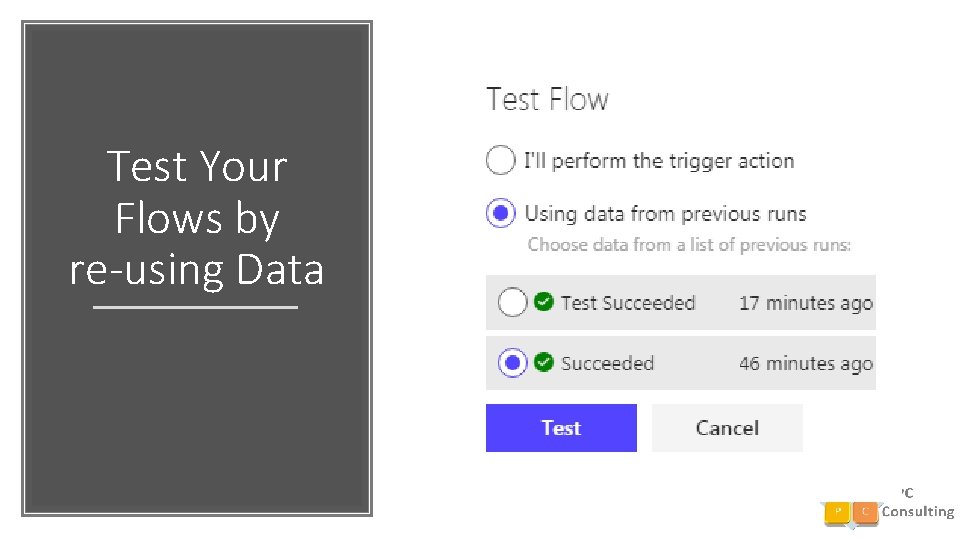Click the orange C logo icon

866,512
